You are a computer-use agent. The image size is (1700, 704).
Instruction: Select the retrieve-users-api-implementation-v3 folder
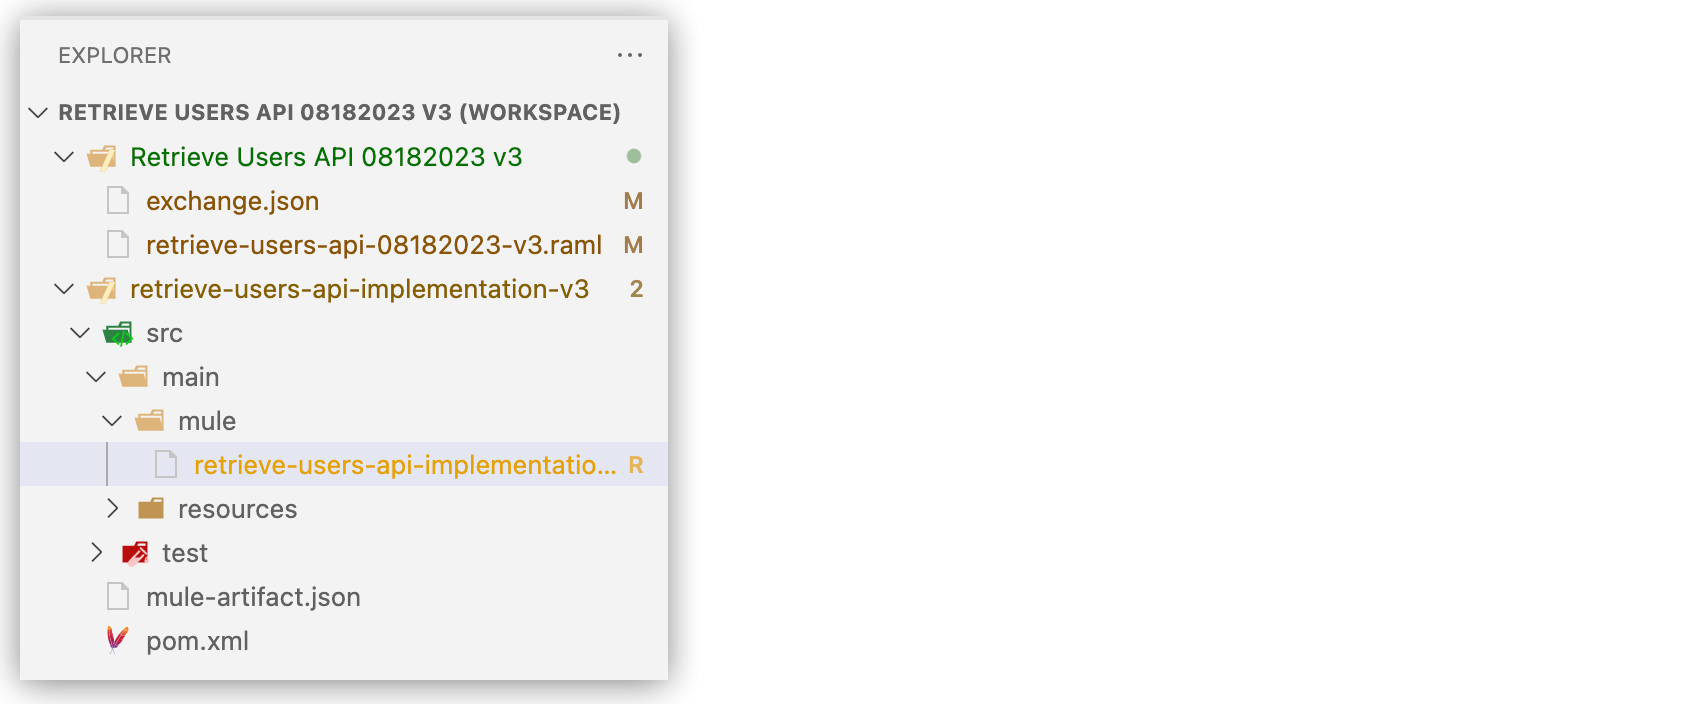(x=358, y=289)
